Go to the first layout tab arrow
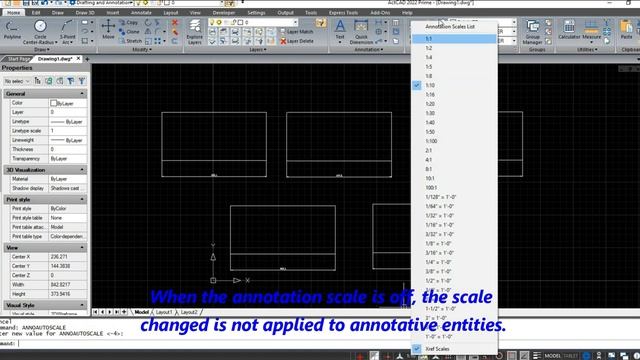Image resolution: width=640 pixels, height=360 pixels. click(x=95, y=312)
